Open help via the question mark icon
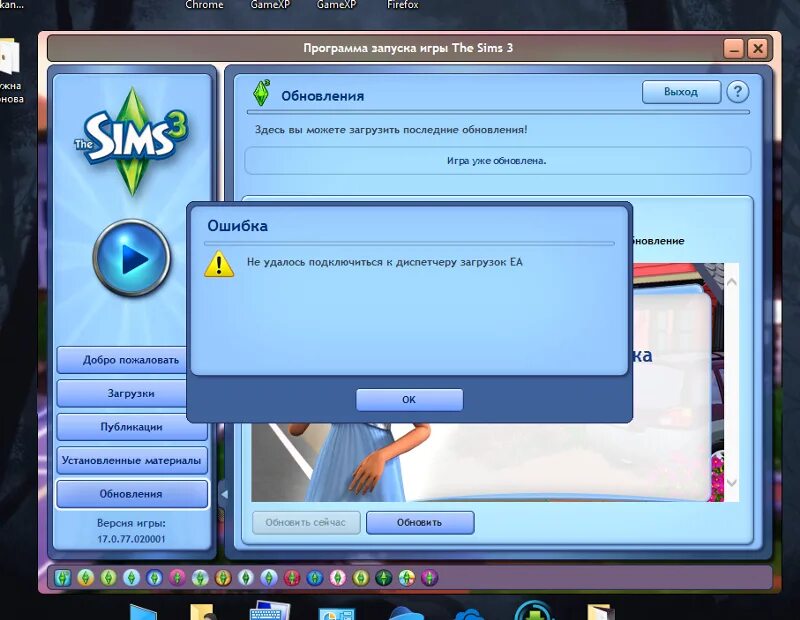The width and height of the screenshot is (800, 620). (x=738, y=92)
